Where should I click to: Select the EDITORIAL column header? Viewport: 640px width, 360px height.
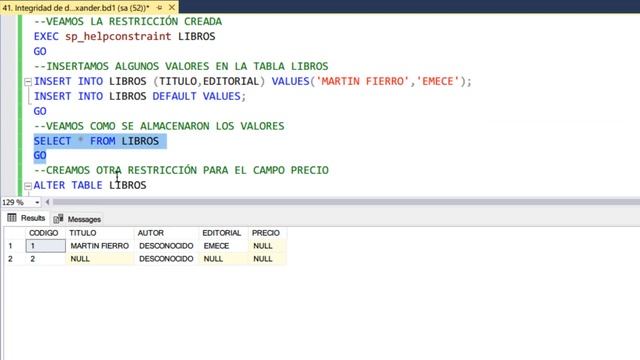click(x=223, y=233)
